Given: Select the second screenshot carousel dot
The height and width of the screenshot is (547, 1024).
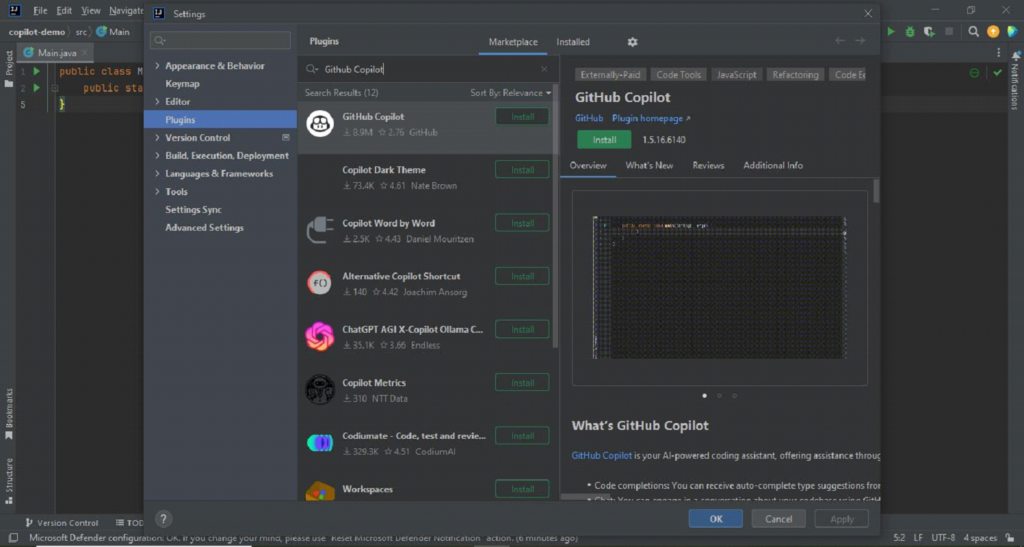Looking at the screenshot, I should click(719, 396).
